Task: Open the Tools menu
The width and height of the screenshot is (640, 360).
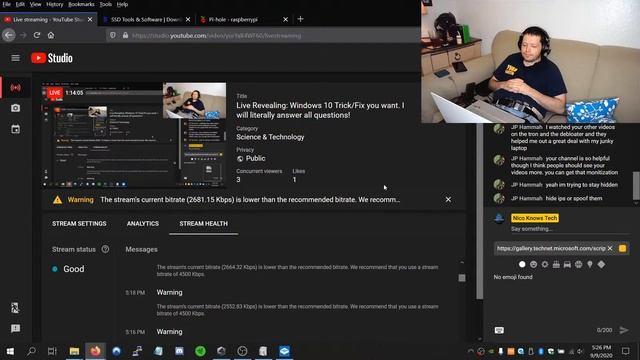Action: coord(105,4)
